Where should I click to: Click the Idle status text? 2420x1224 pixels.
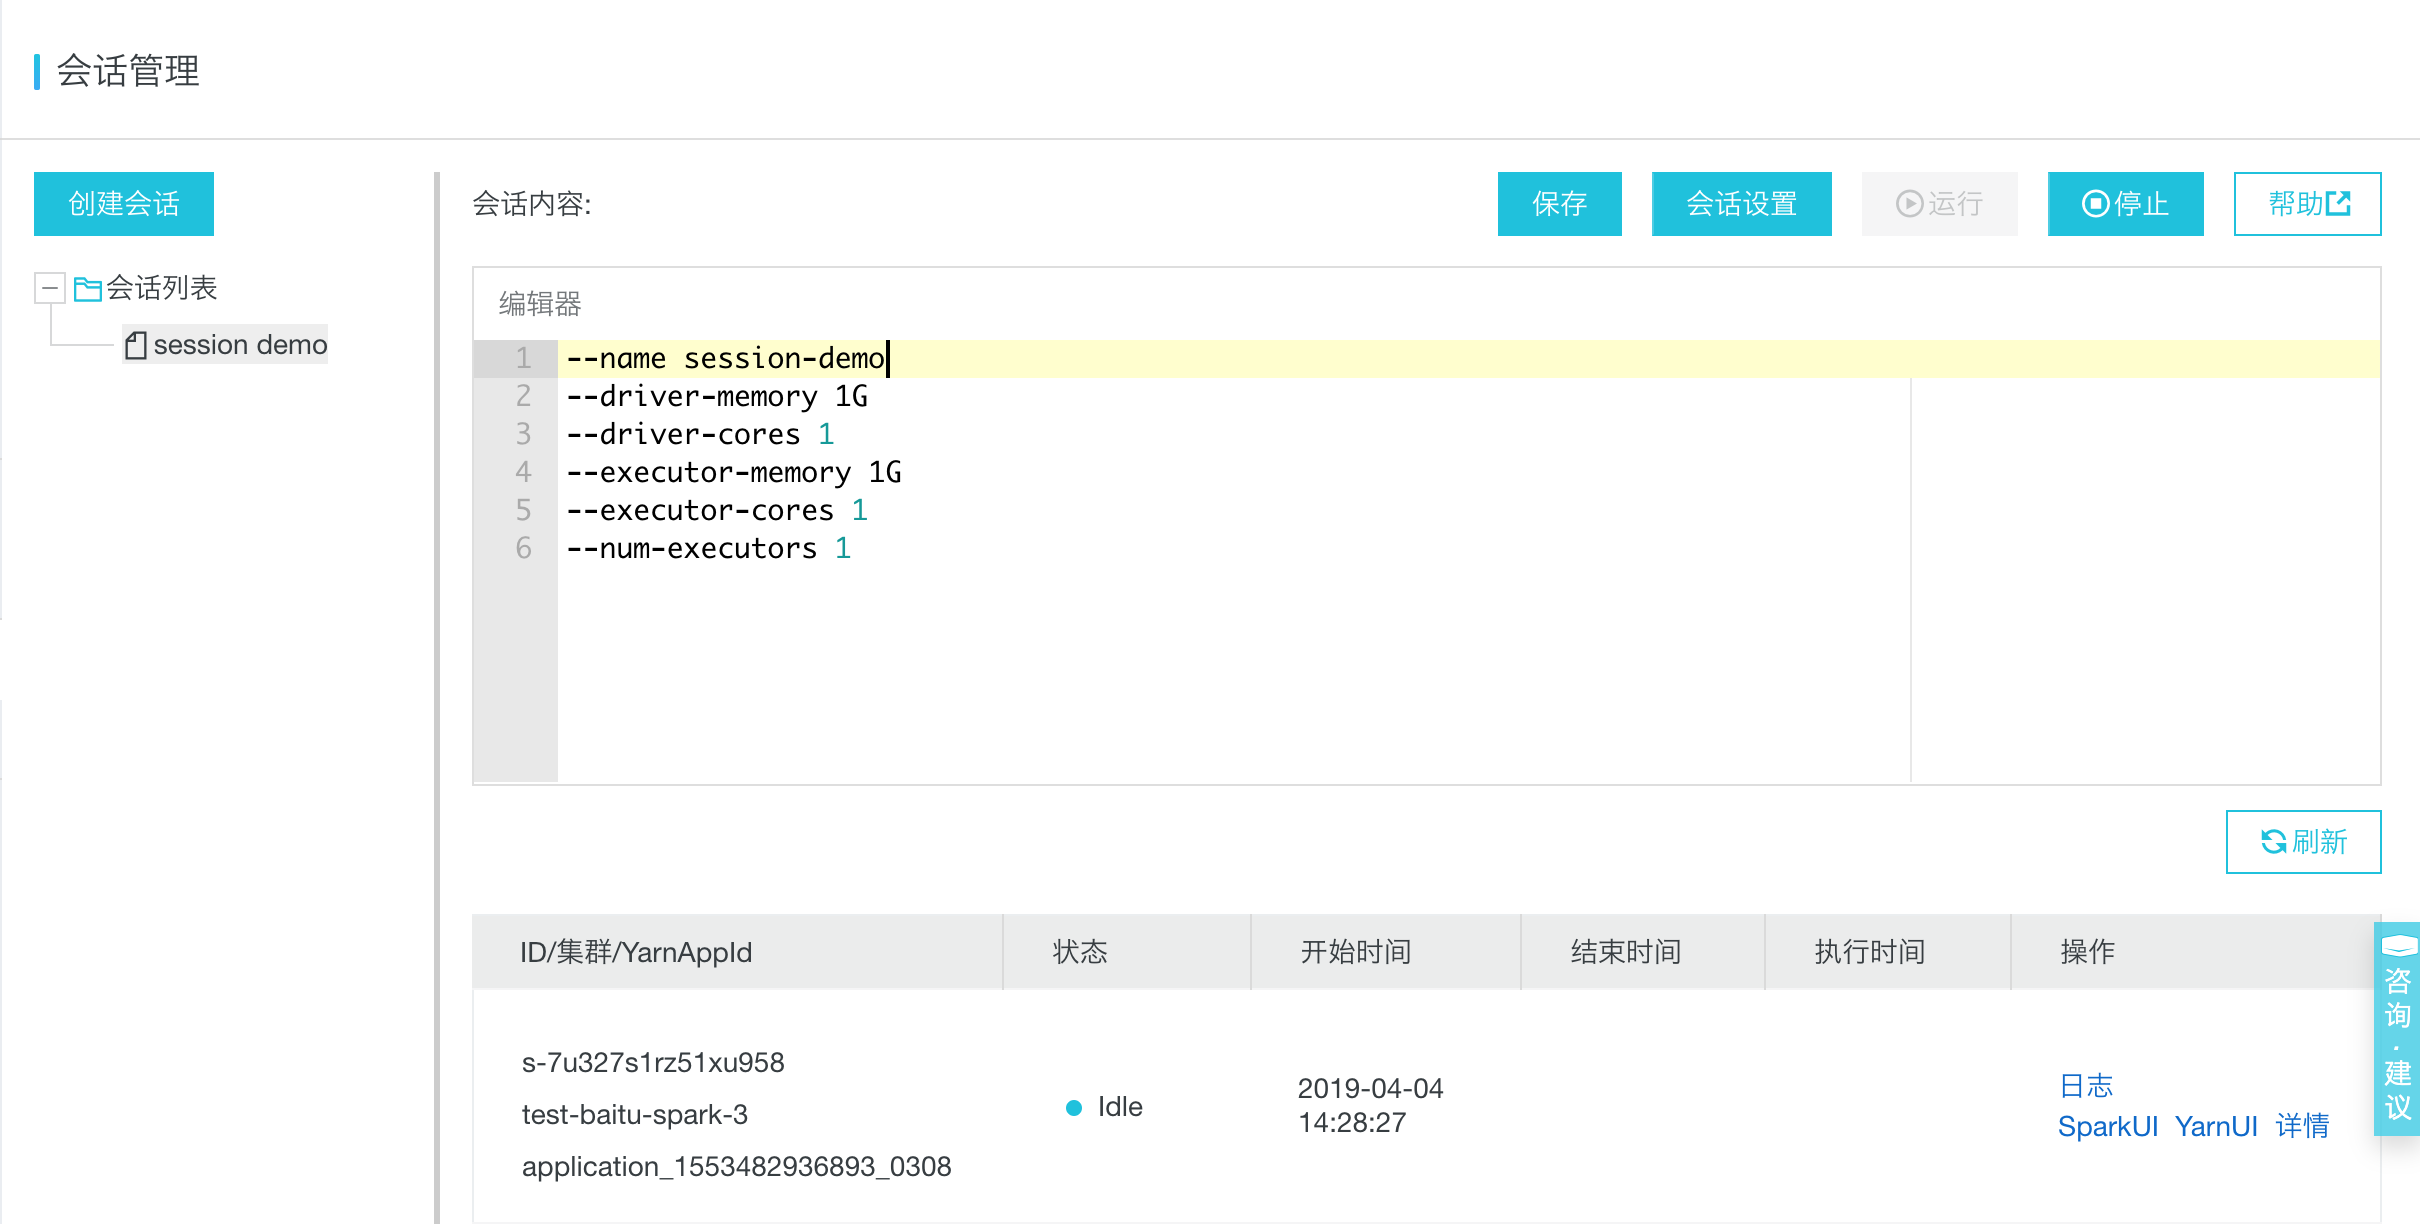1120,1107
